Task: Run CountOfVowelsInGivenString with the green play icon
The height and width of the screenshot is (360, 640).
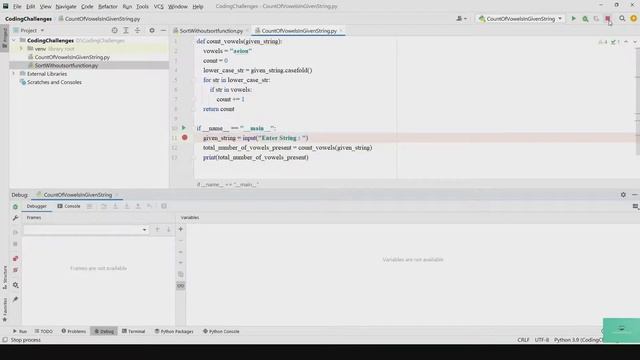Action: click(573, 19)
